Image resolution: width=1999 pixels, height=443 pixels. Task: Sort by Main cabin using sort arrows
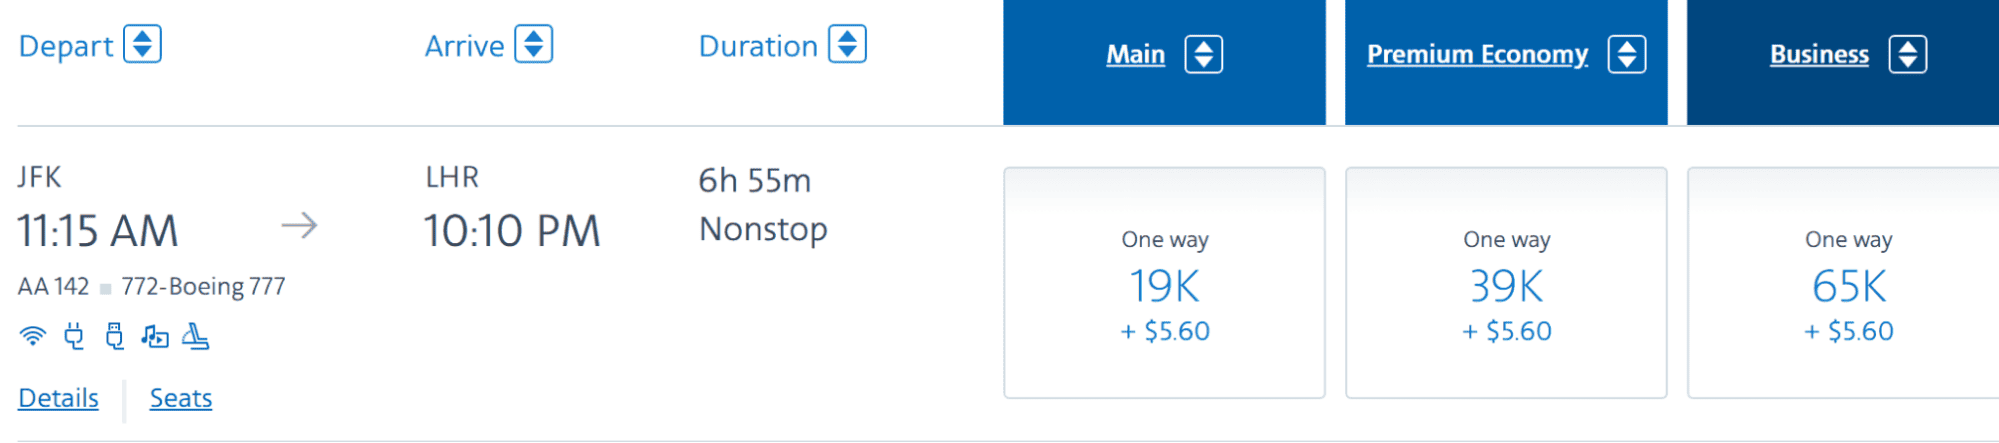(1203, 55)
